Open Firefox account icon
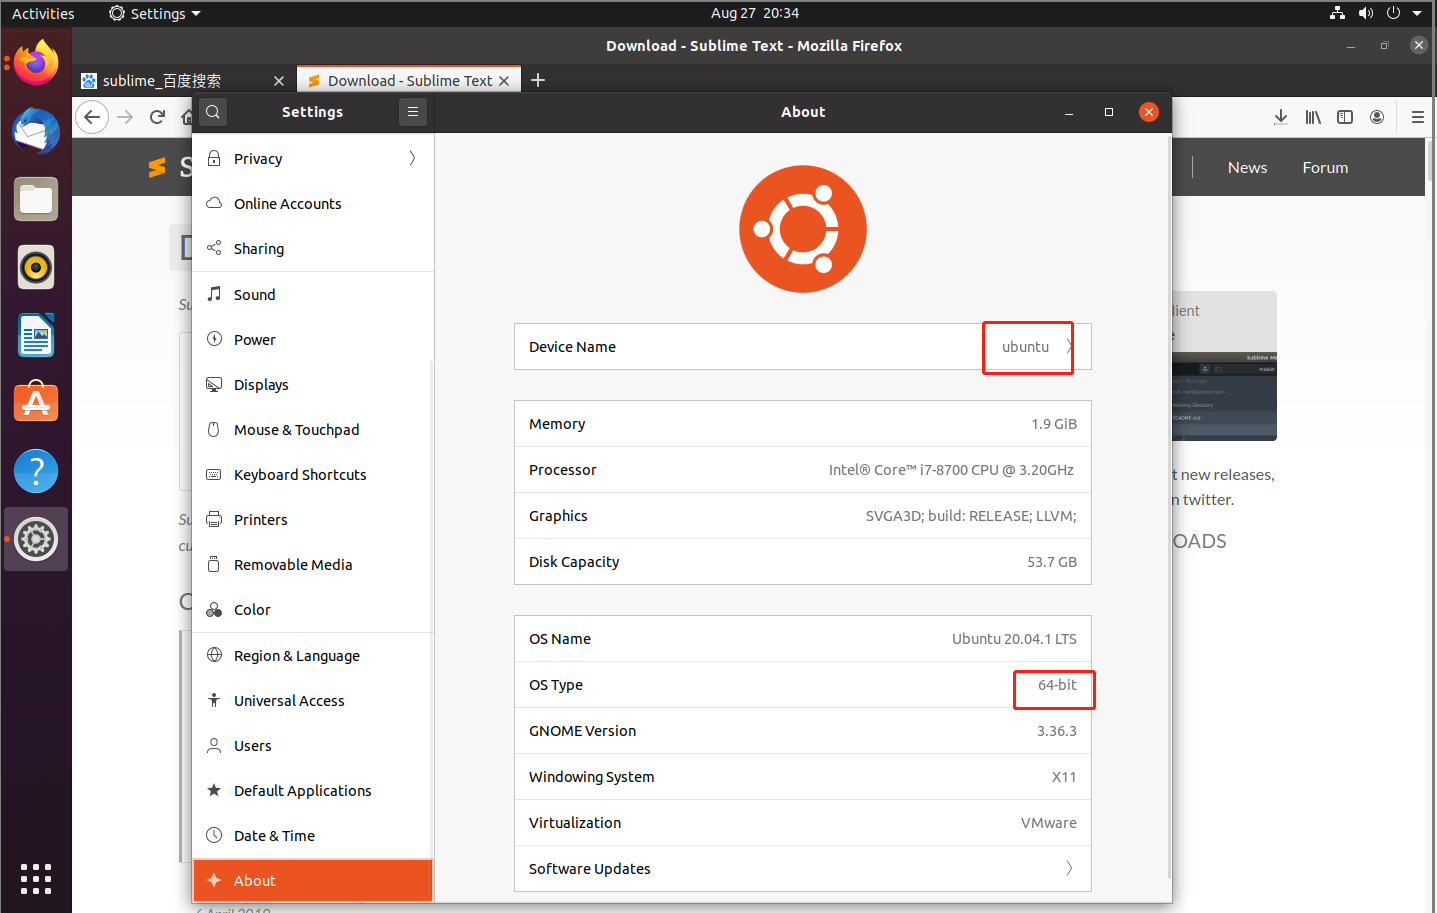 pyautogui.click(x=1377, y=117)
